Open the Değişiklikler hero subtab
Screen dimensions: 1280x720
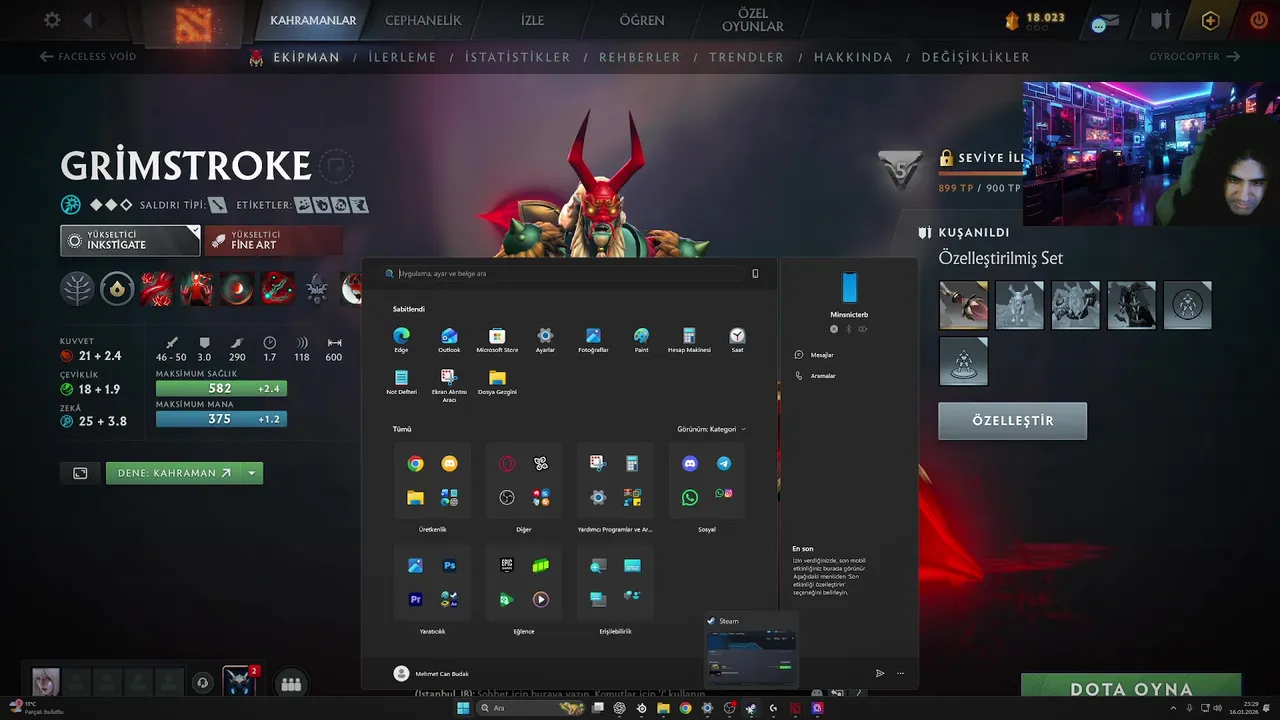(x=976, y=57)
